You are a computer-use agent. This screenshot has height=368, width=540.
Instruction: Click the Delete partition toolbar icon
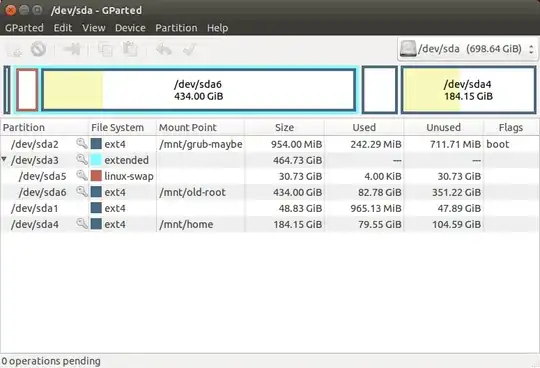(38, 49)
